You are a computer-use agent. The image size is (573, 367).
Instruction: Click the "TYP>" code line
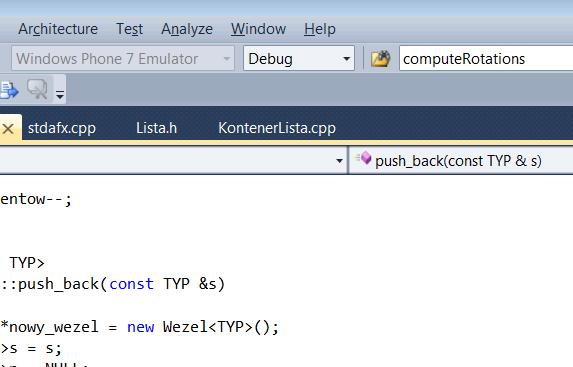coord(27,263)
